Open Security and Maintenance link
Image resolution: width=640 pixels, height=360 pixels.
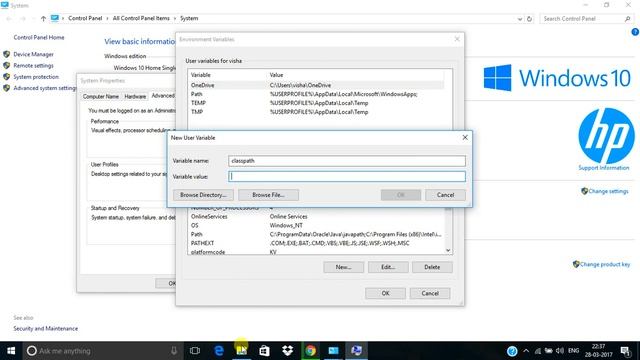pos(45,329)
